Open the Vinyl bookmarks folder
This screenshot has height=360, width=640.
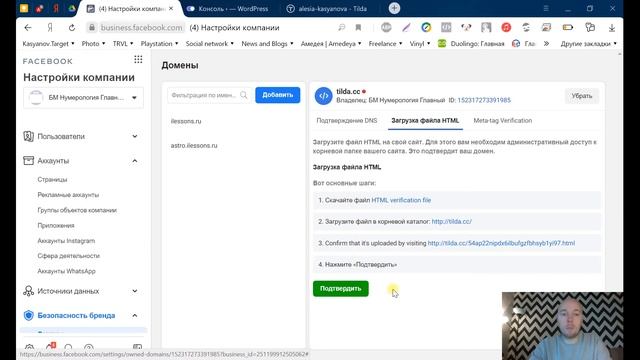pyautogui.click(x=420, y=43)
